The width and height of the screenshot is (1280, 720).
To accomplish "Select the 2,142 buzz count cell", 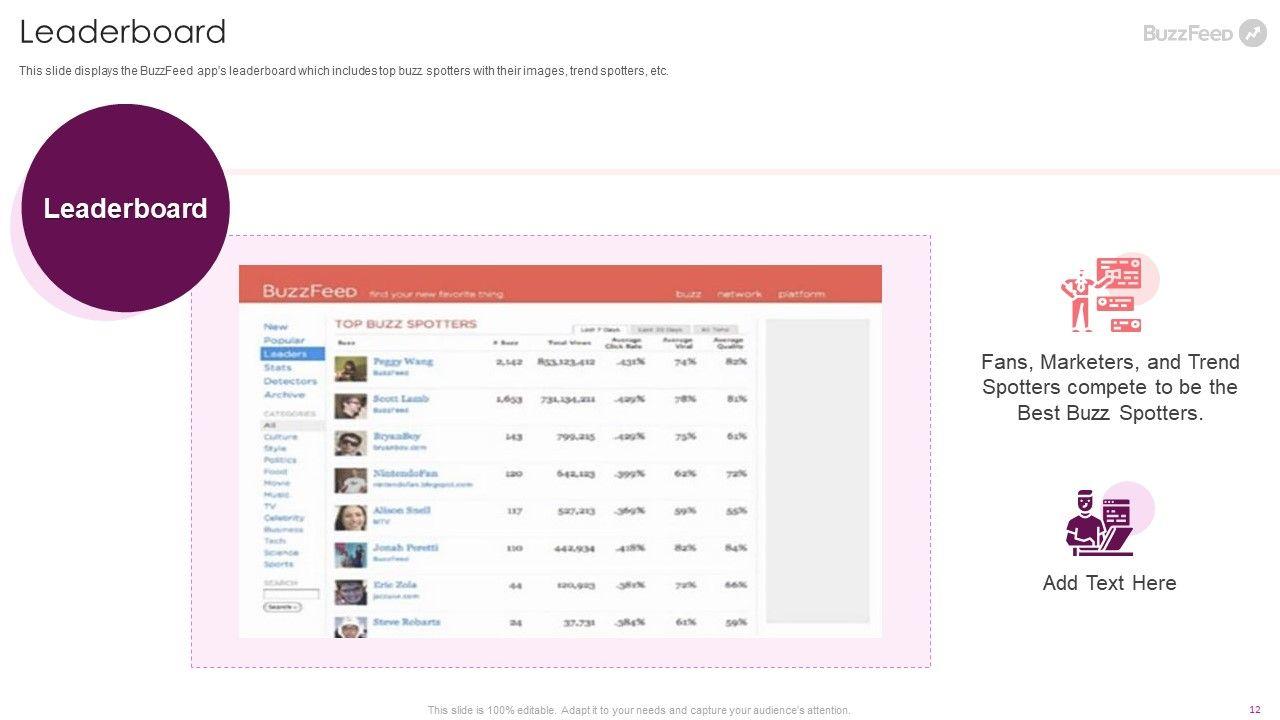I will pos(509,361).
